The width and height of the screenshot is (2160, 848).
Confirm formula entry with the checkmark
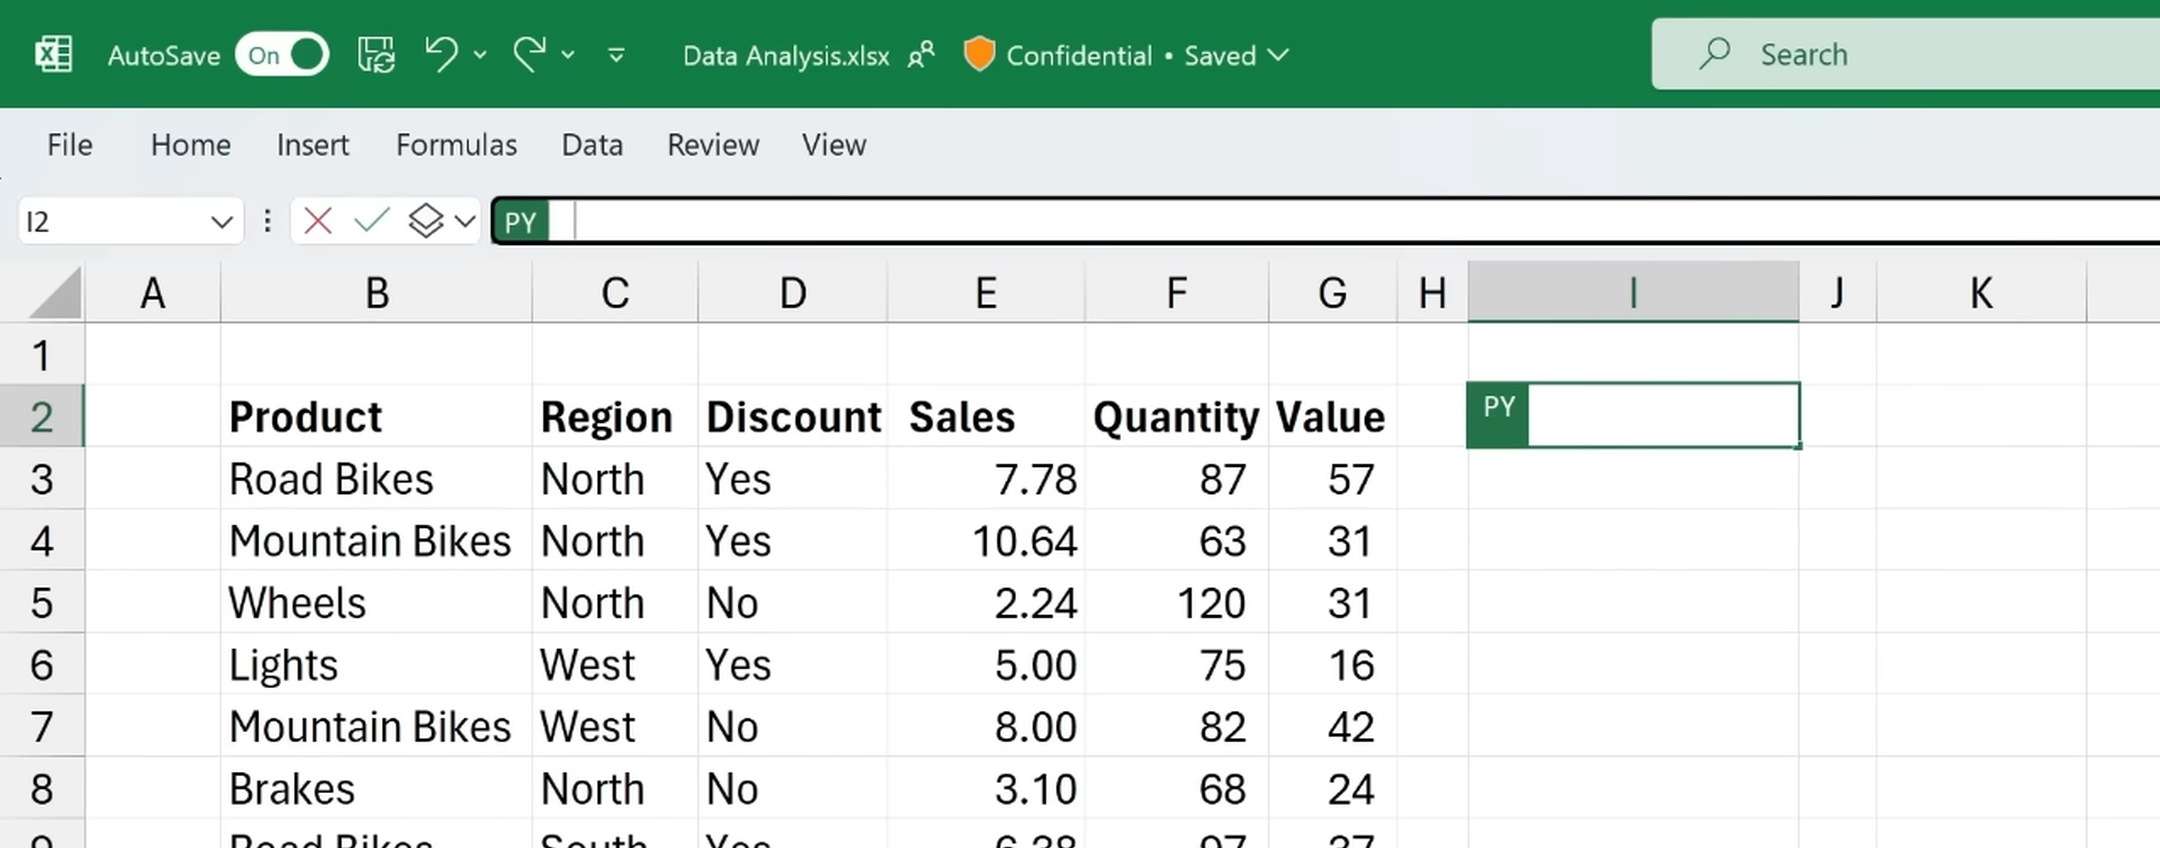point(371,220)
